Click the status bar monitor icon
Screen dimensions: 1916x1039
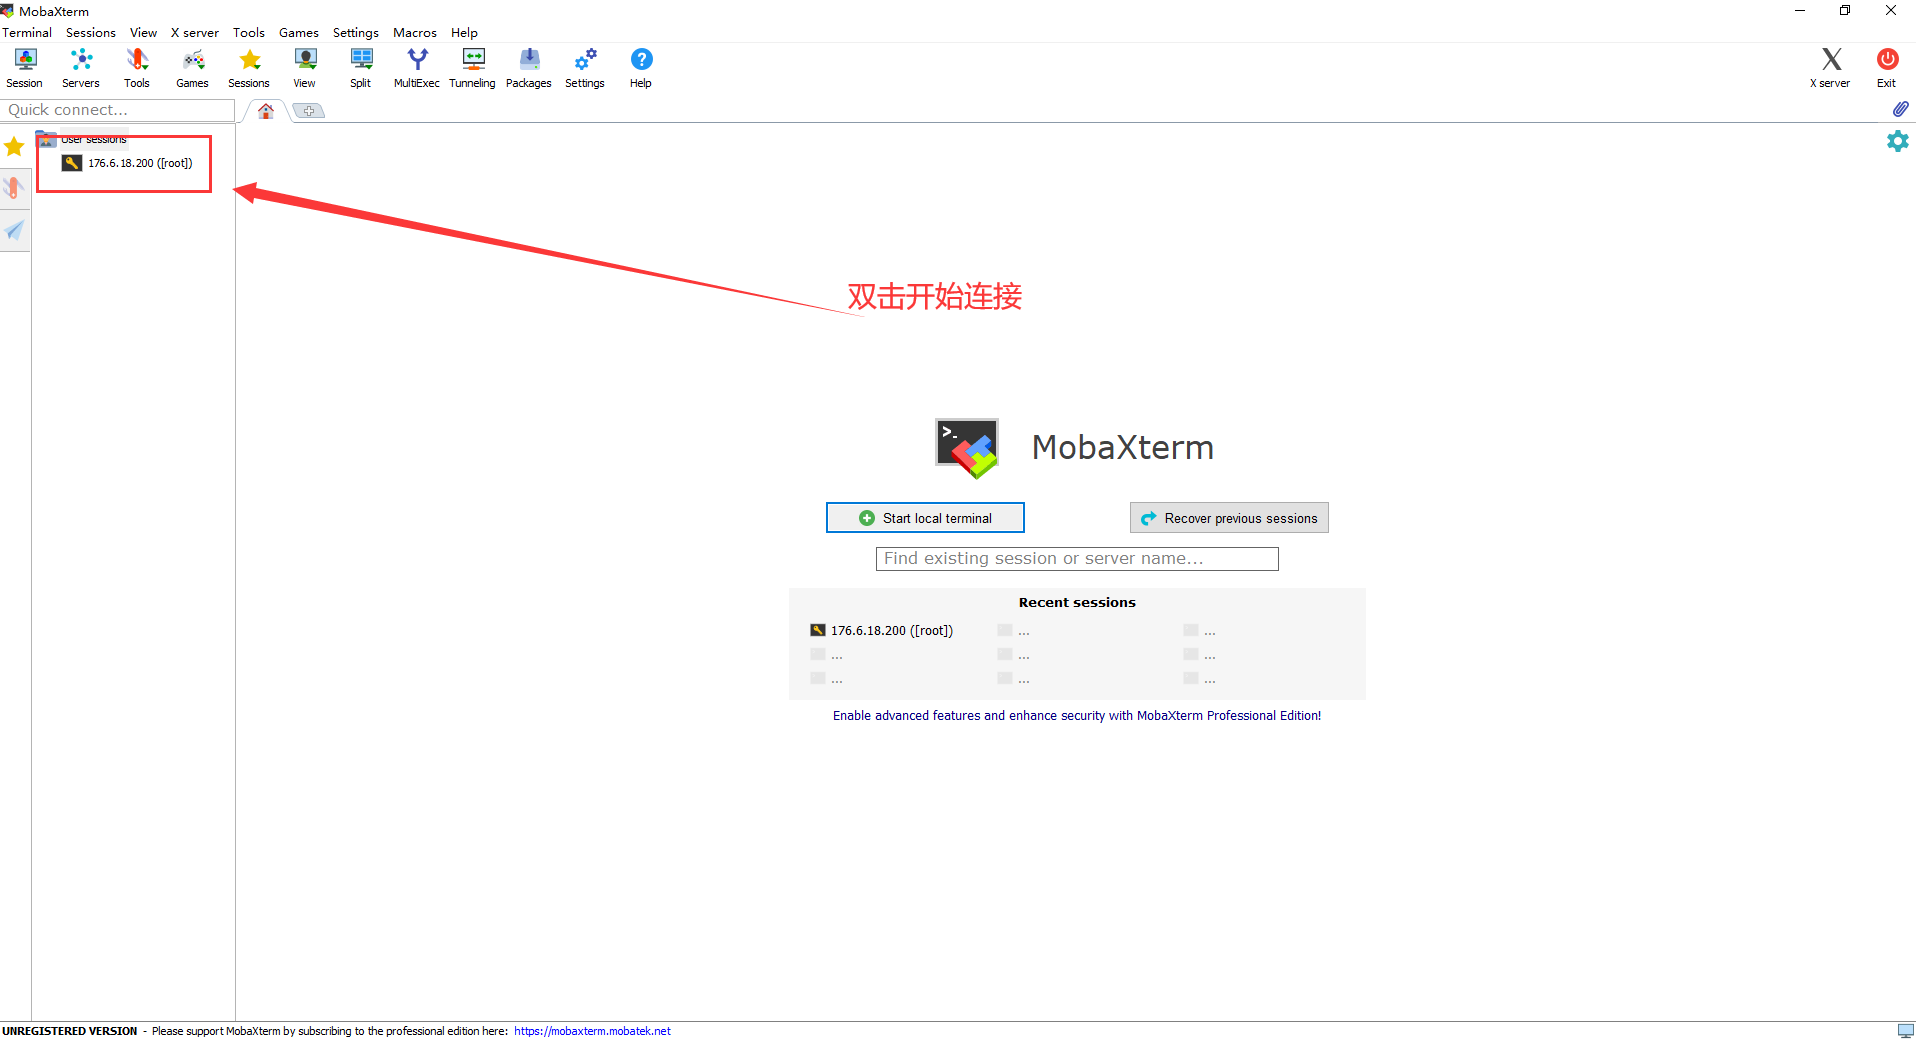click(1905, 1030)
